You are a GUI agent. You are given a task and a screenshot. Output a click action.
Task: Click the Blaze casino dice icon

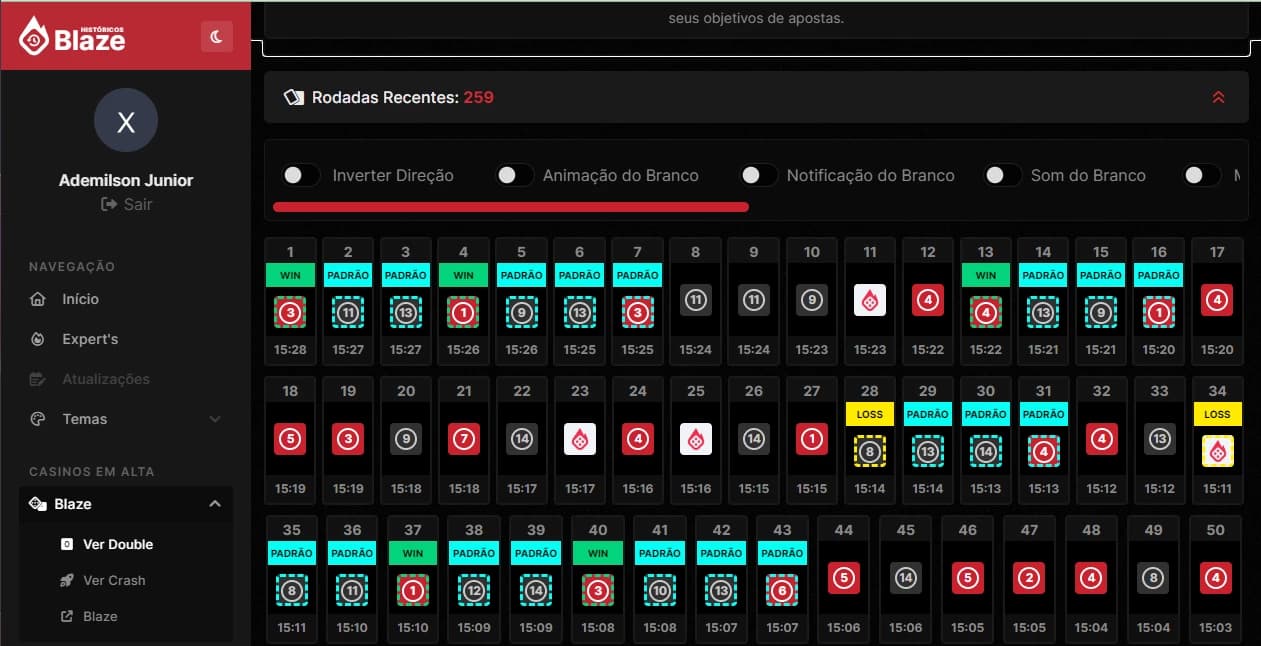tap(38, 504)
